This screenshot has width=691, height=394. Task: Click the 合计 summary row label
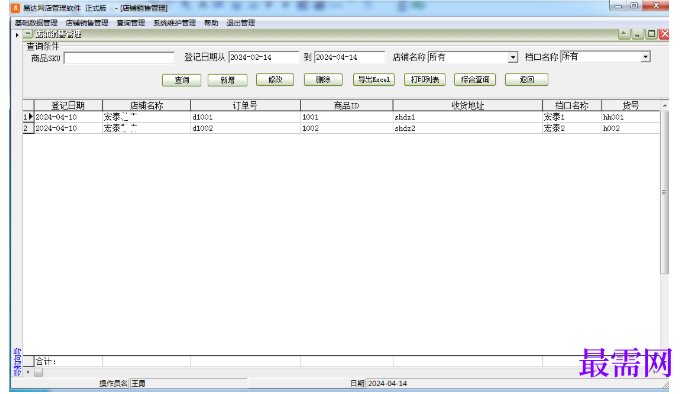(46, 361)
